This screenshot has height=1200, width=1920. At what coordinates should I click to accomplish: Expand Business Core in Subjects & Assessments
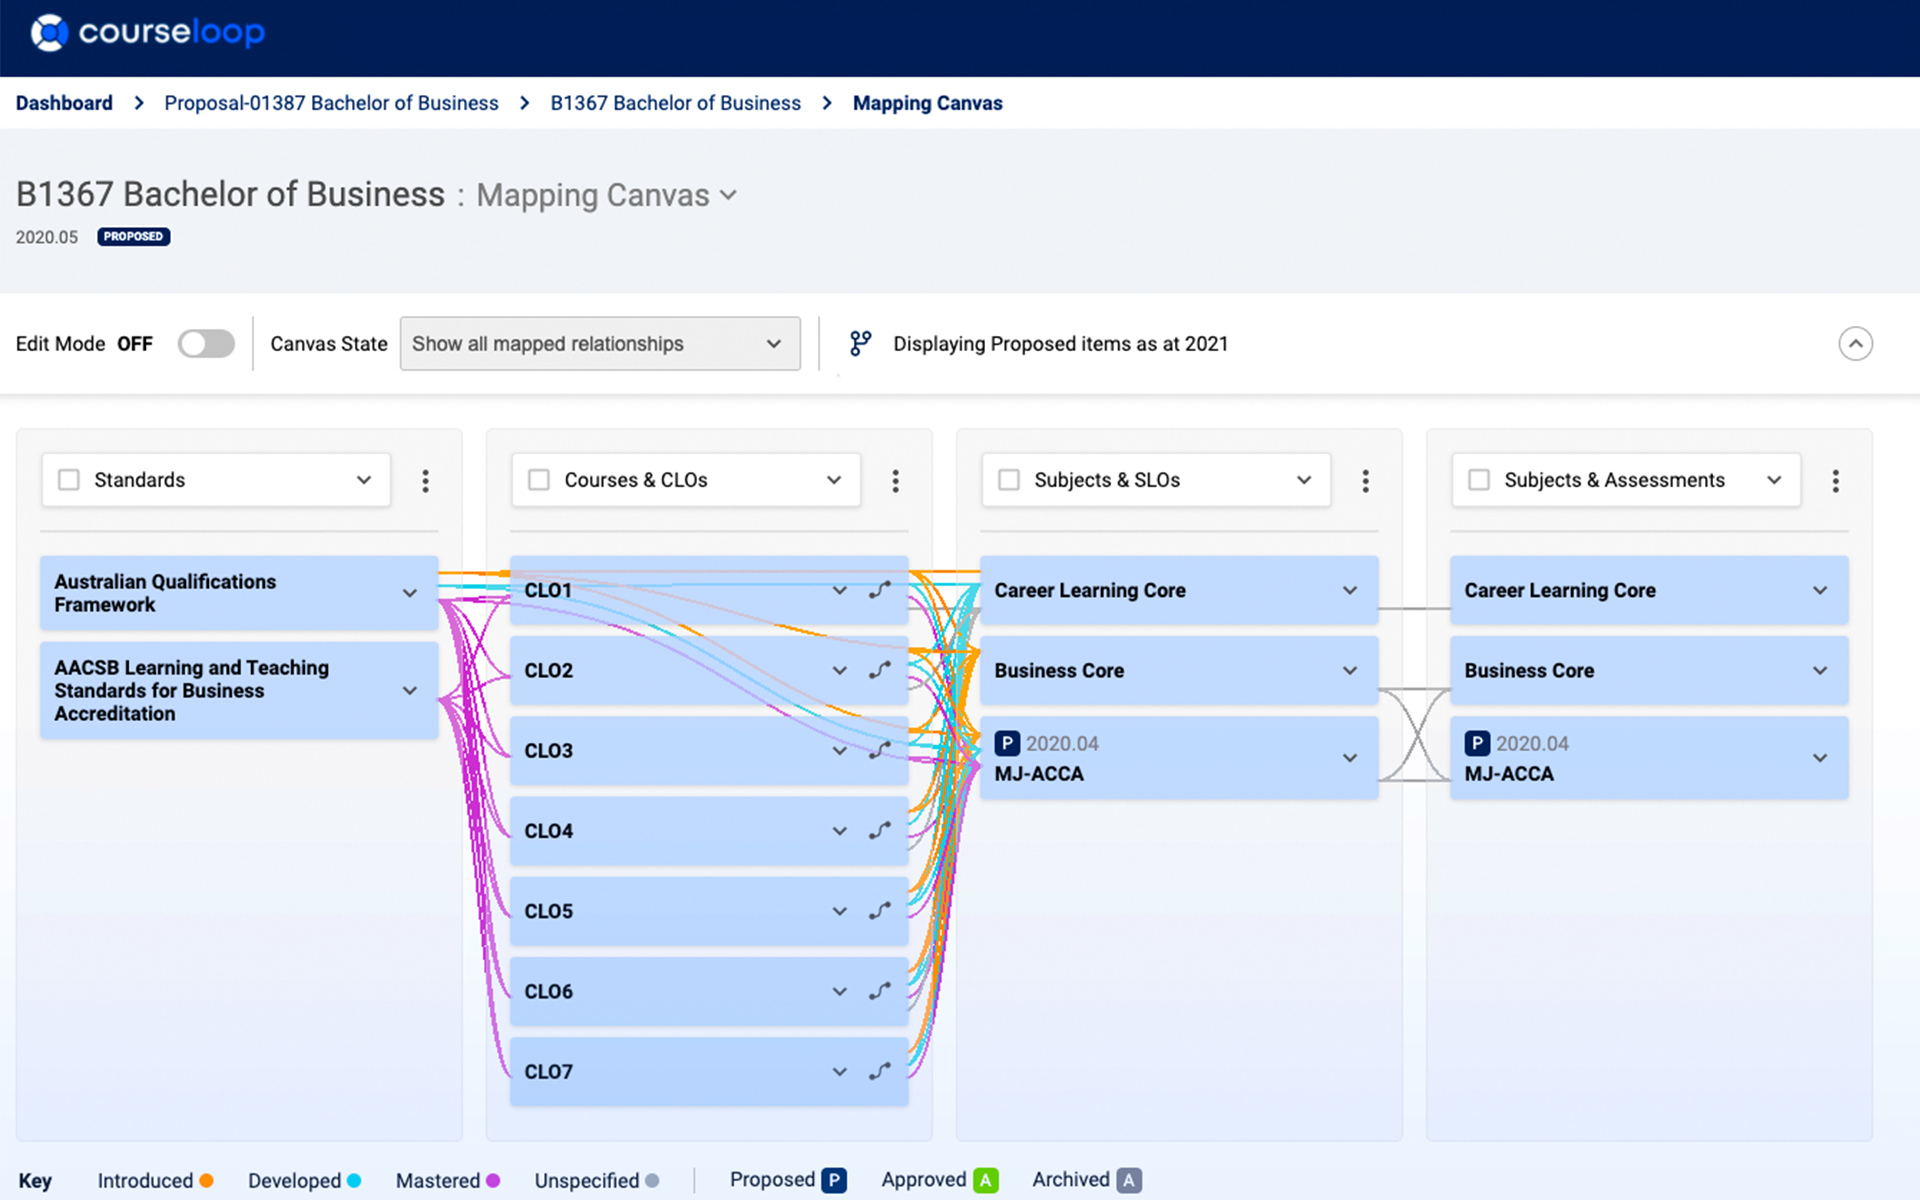[x=1820, y=671]
